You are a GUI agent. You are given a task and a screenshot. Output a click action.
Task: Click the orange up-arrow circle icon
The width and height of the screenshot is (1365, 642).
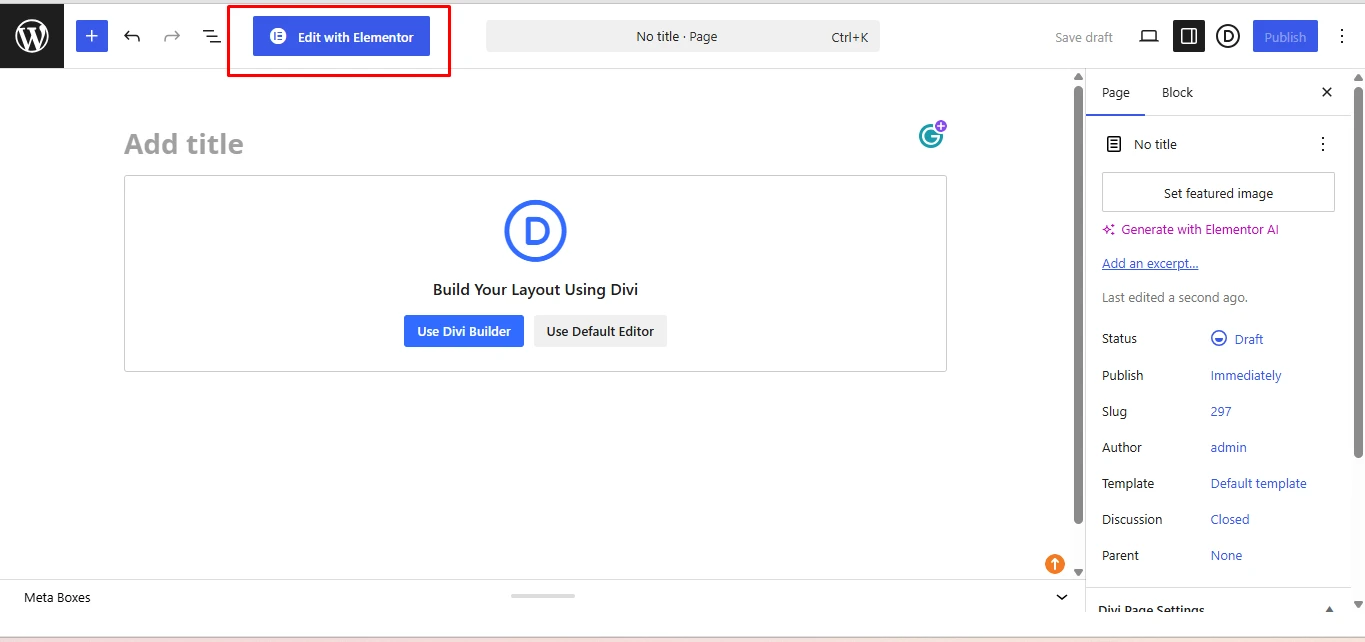tap(1055, 564)
